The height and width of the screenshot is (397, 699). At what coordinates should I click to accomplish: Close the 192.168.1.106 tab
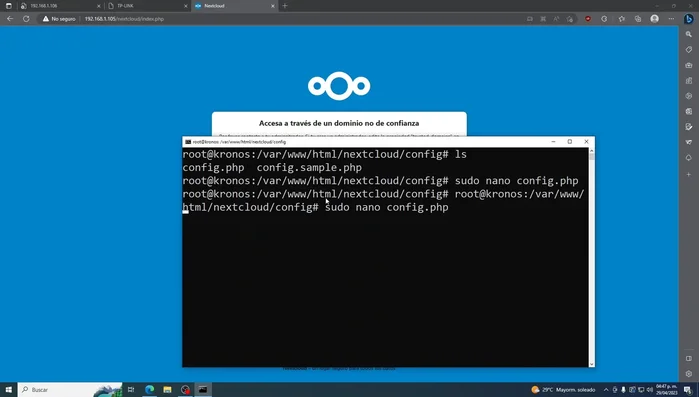tap(99, 6)
